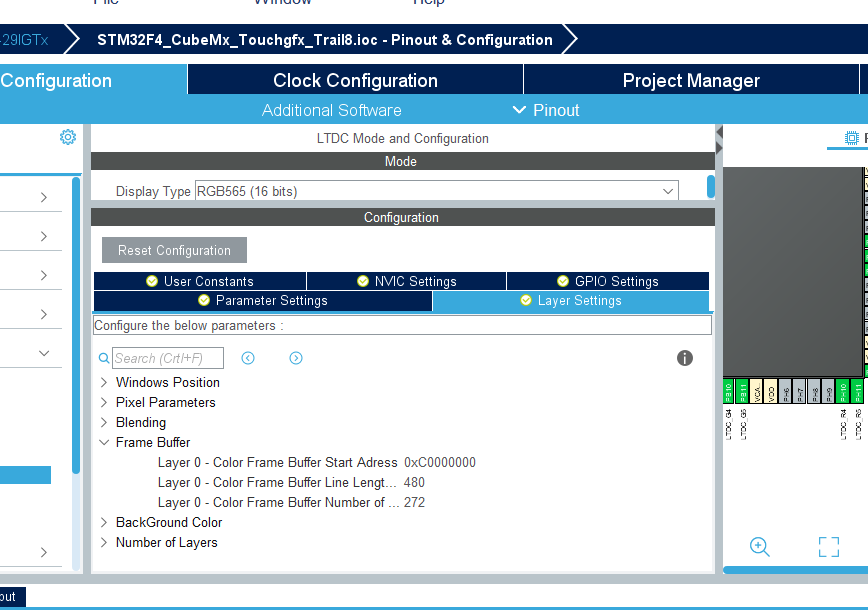Select the green PH10 pin

tap(843, 391)
